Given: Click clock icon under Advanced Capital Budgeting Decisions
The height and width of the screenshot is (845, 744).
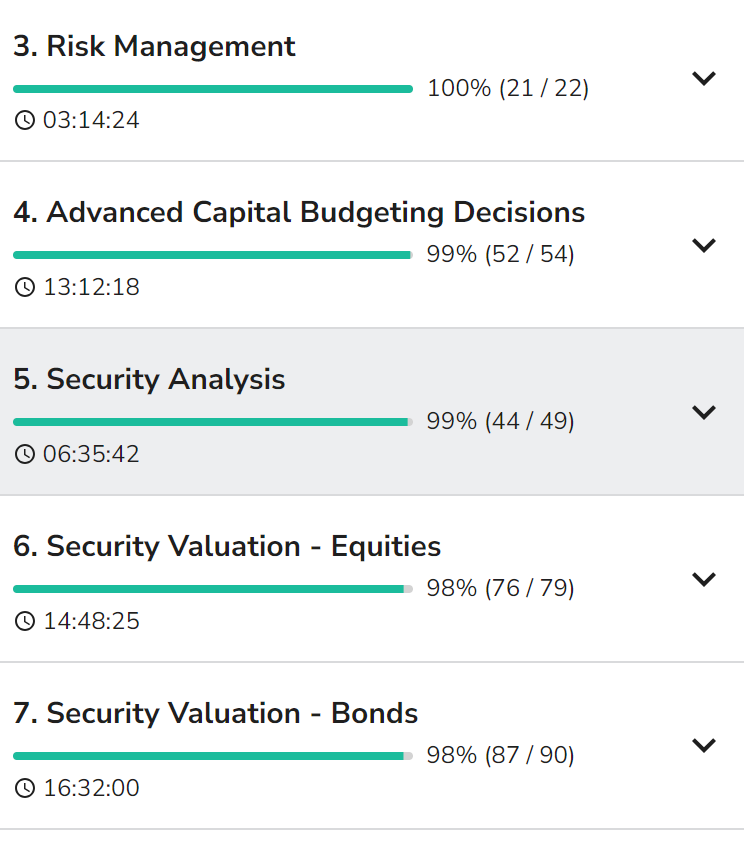Looking at the screenshot, I should tap(24, 288).
